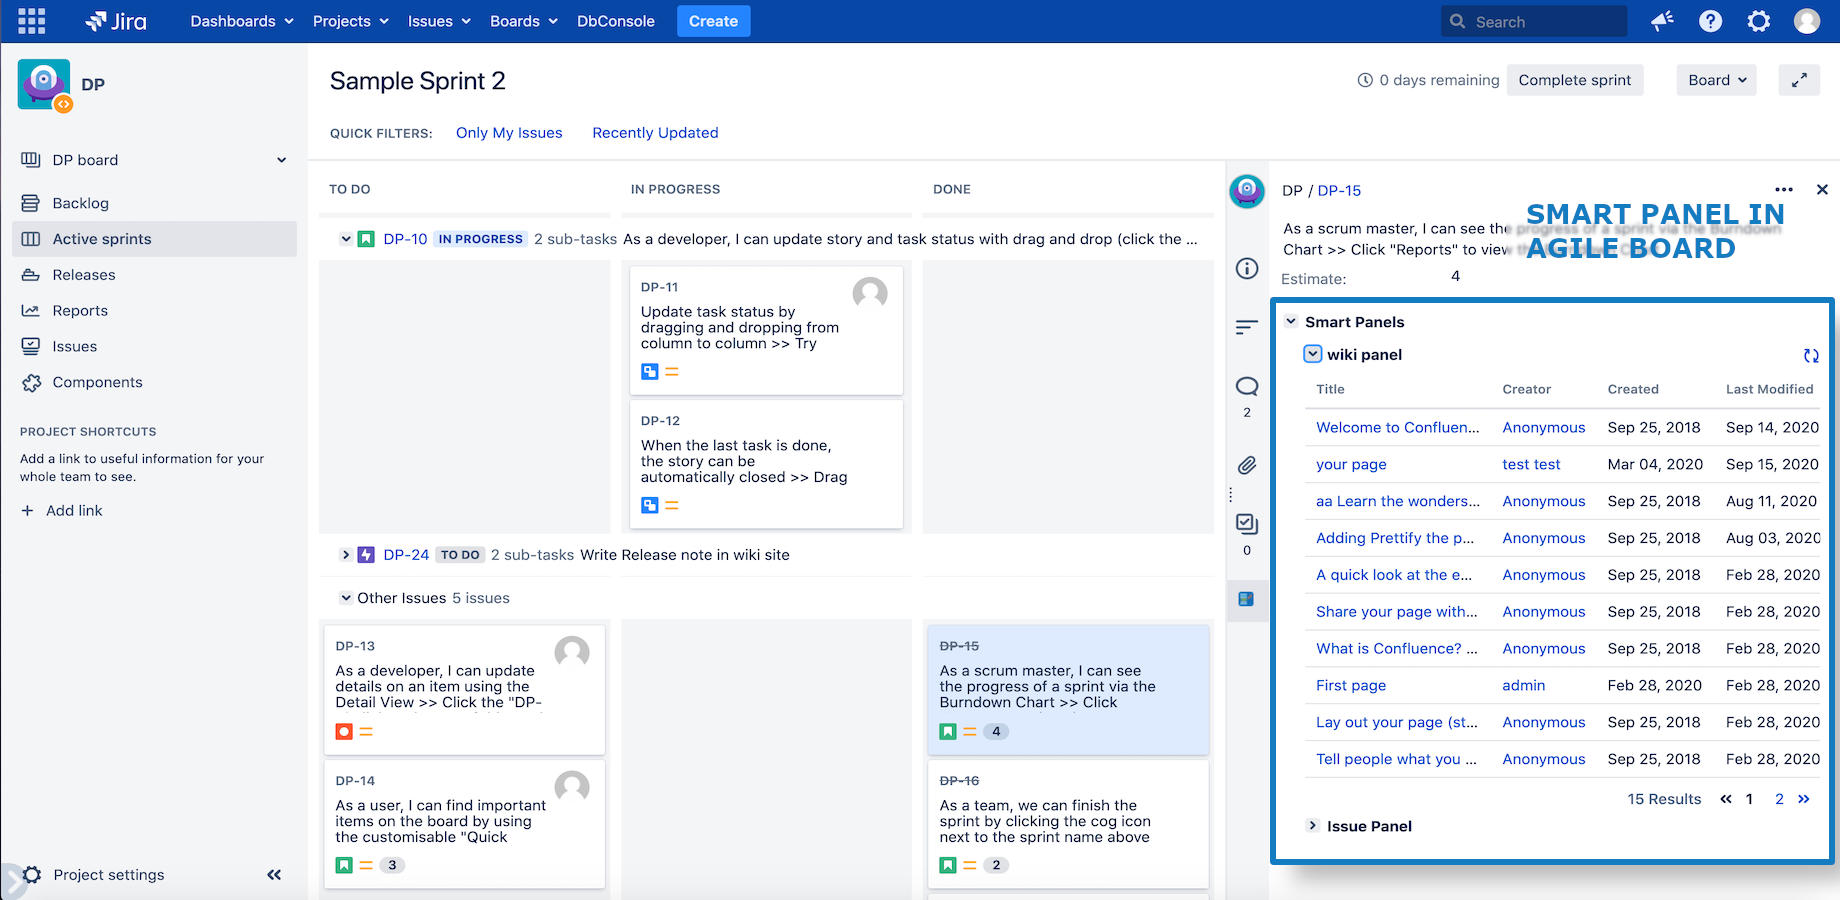This screenshot has width=1840, height=900.
Task: Open the 'Welcome to Confluen...' page link
Action: click(1397, 427)
